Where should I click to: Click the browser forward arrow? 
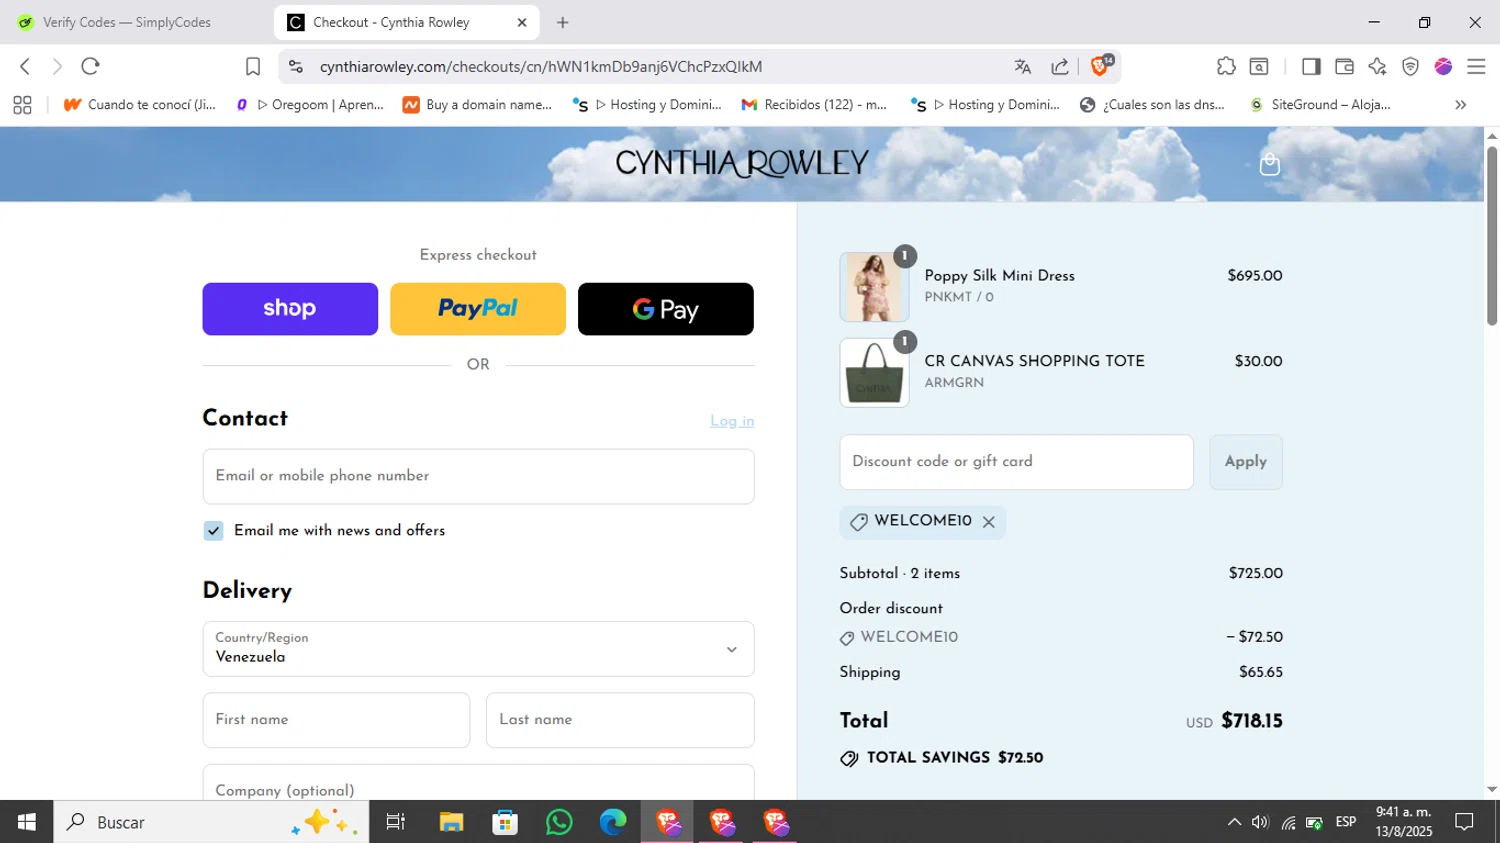tap(57, 66)
